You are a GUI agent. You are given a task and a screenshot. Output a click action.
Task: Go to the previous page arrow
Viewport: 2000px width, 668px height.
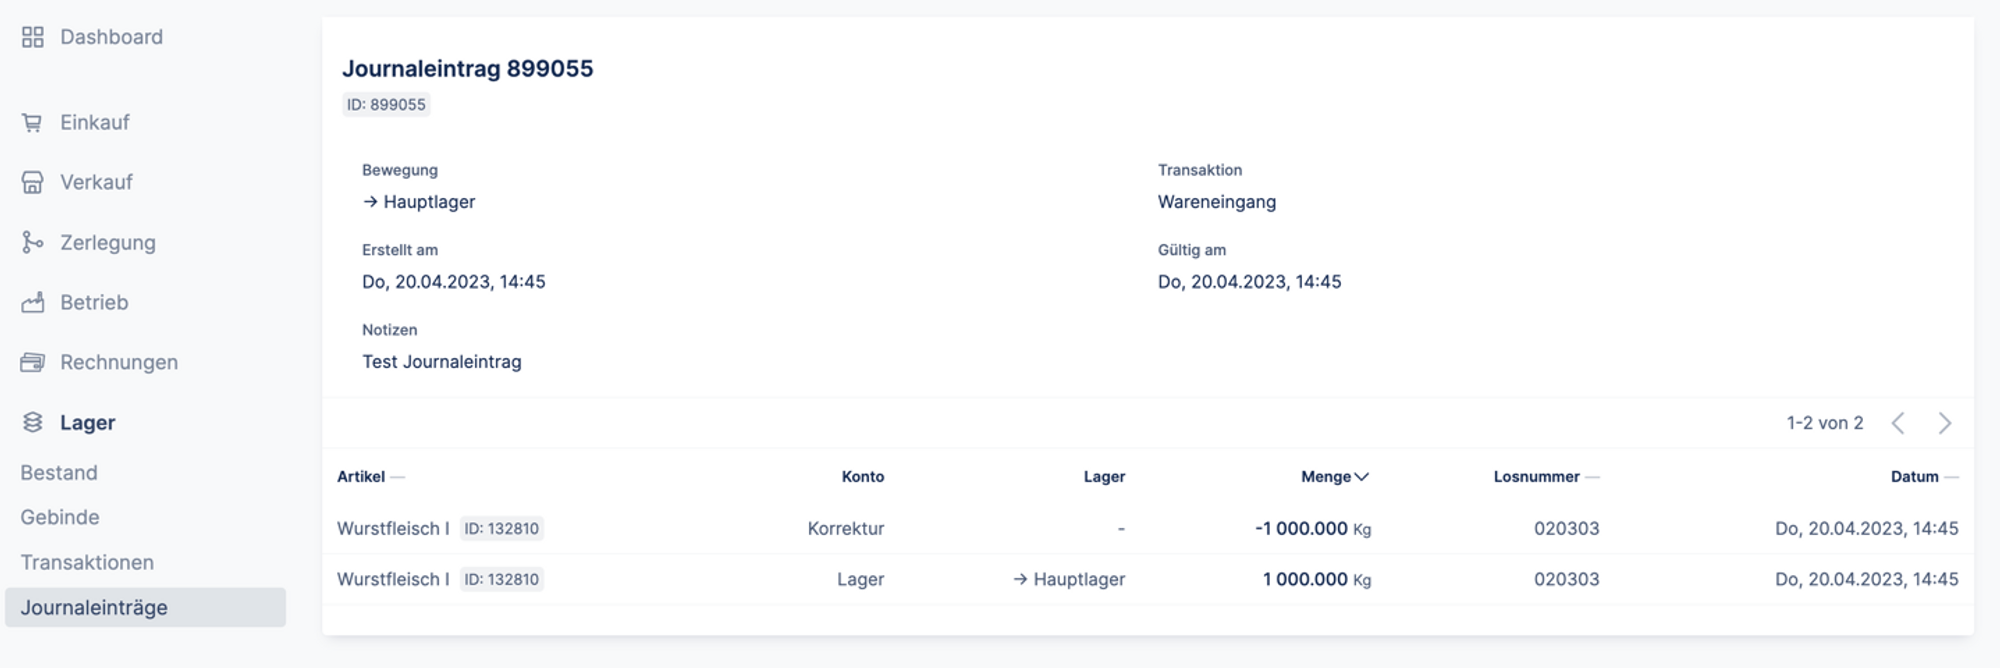tap(1898, 423)
